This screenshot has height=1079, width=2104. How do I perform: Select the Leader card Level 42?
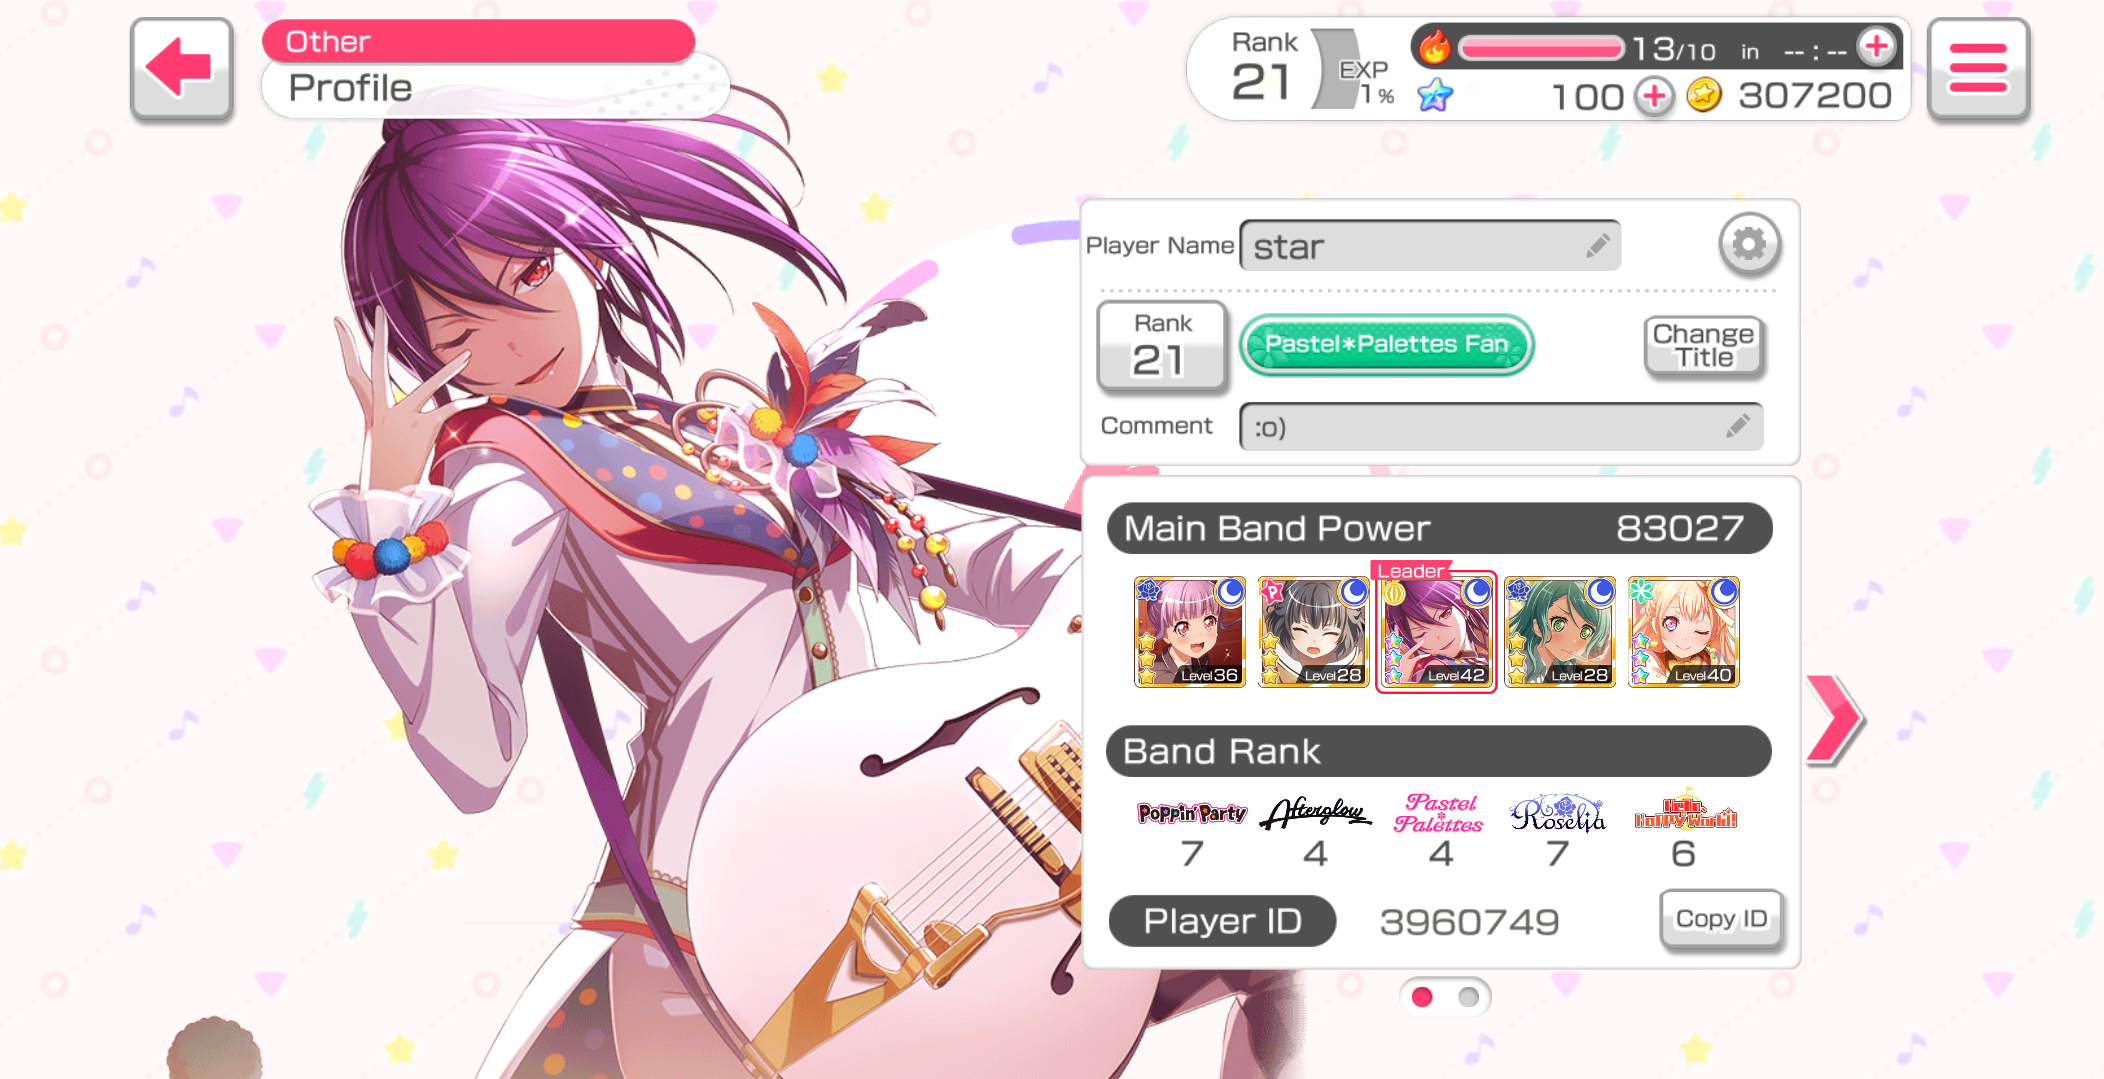1436,632
